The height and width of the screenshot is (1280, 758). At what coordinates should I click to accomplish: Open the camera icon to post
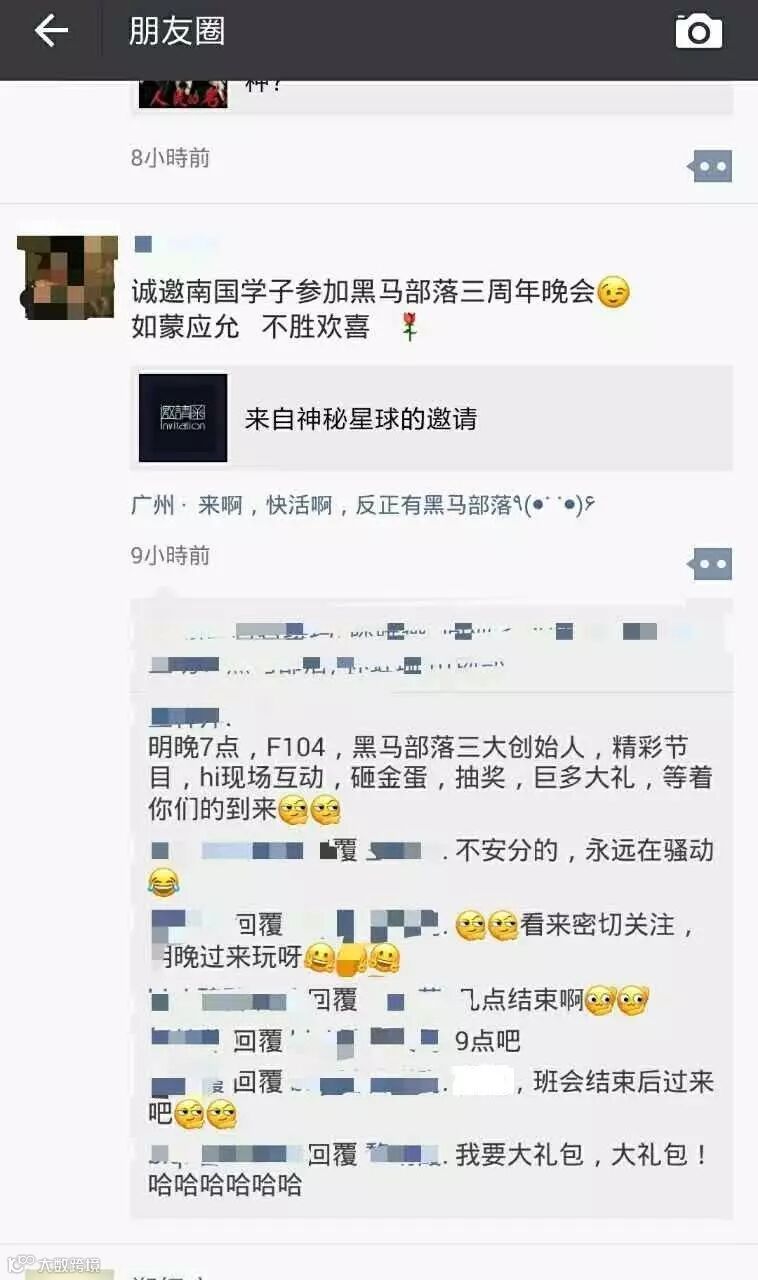699,32
